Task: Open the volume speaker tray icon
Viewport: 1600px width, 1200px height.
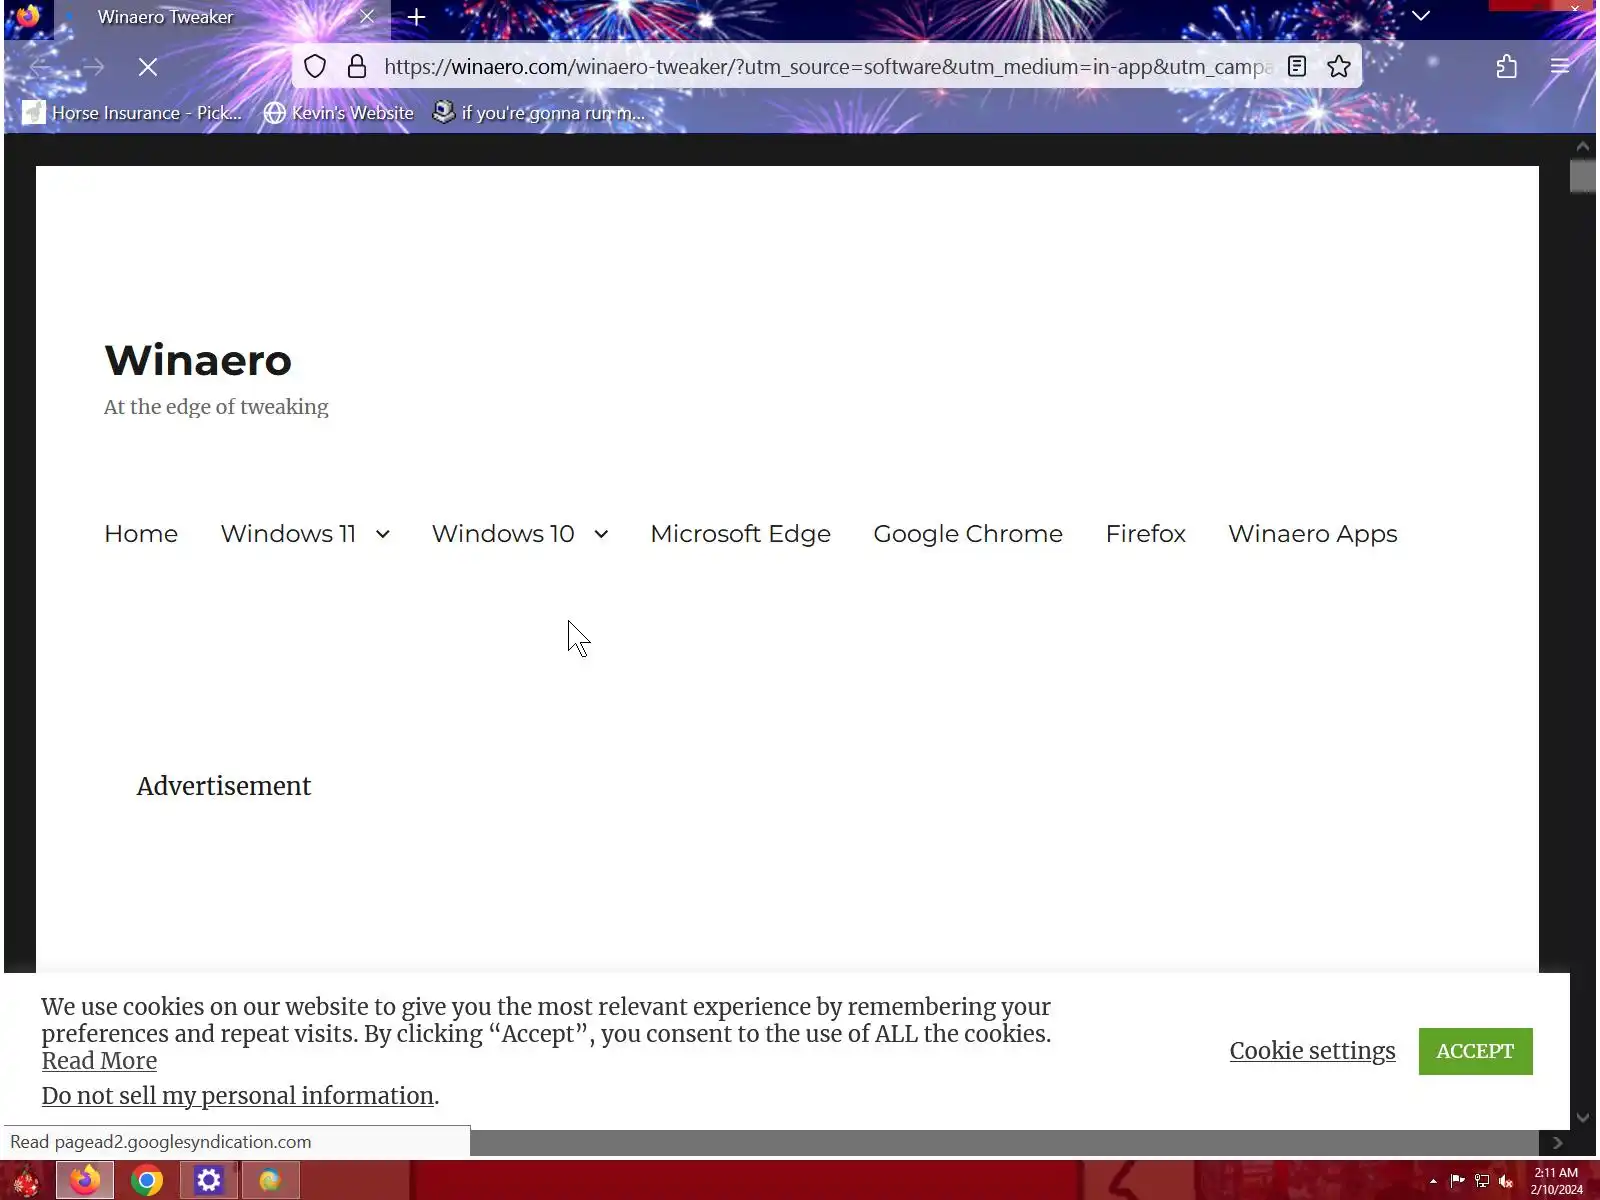Action: (x=1506, y=1181)
